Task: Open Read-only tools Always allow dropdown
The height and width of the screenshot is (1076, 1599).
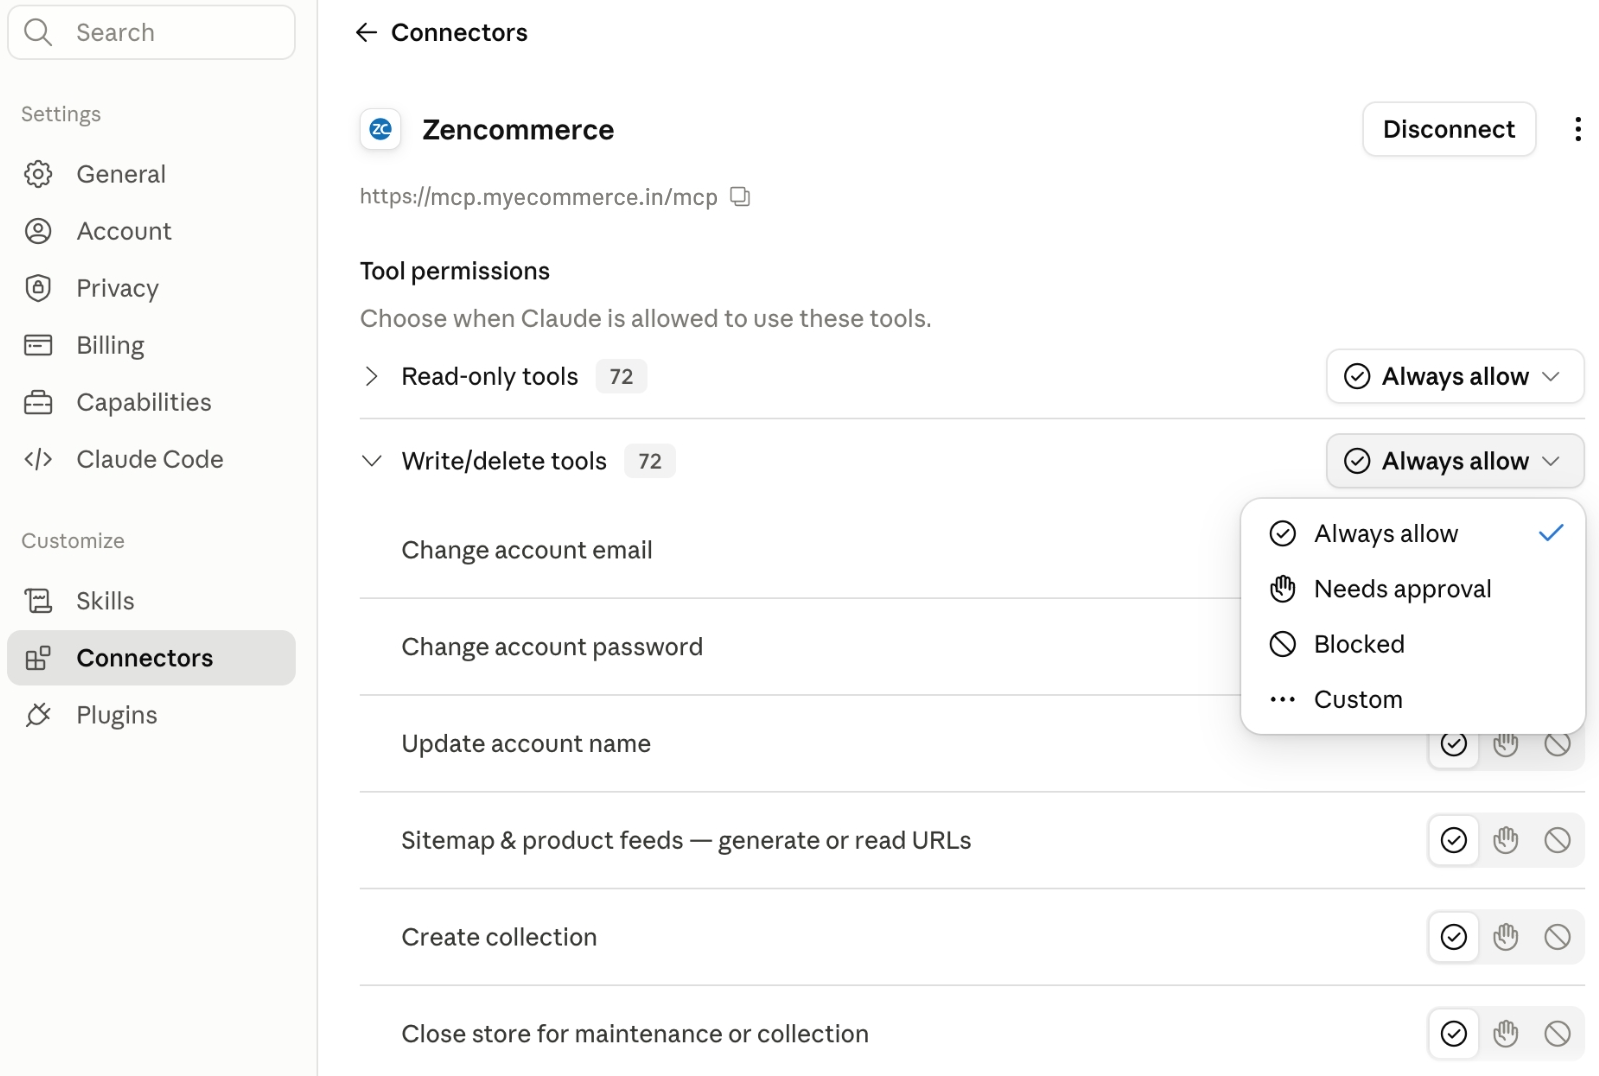Action: pyautogui.click(x=1455, y=376)
